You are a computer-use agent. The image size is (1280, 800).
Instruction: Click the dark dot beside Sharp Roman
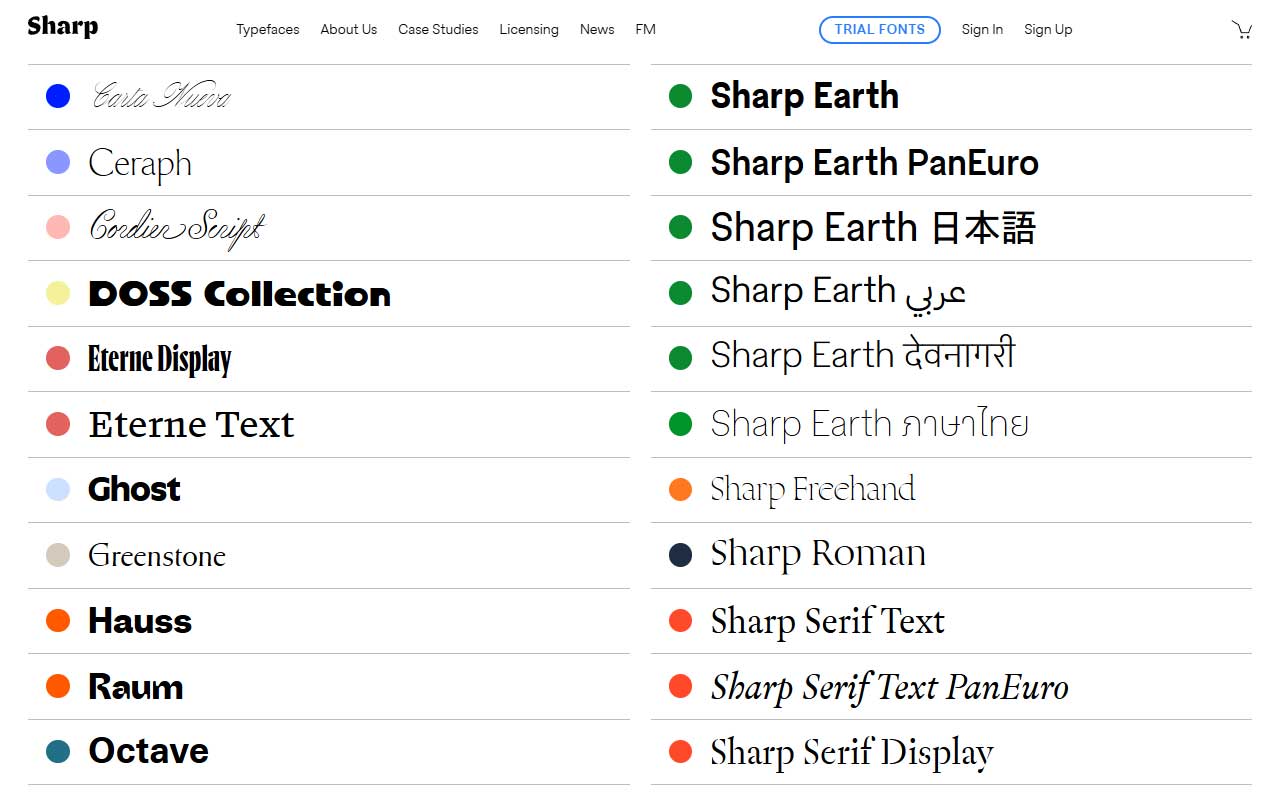click(x=680, y=554)
